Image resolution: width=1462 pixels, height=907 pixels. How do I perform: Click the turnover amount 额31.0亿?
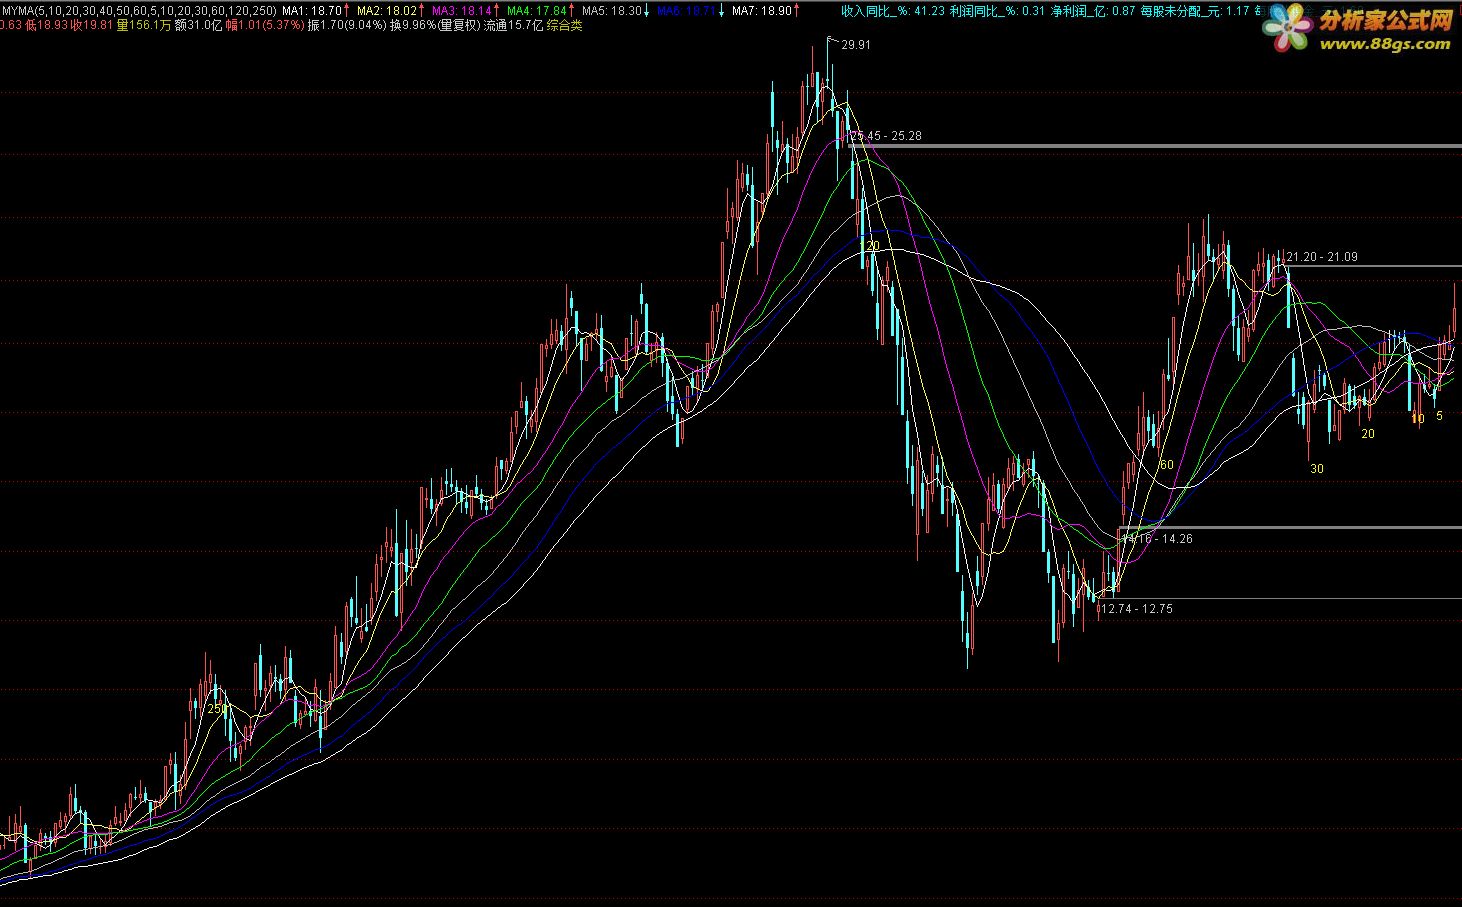198,26
